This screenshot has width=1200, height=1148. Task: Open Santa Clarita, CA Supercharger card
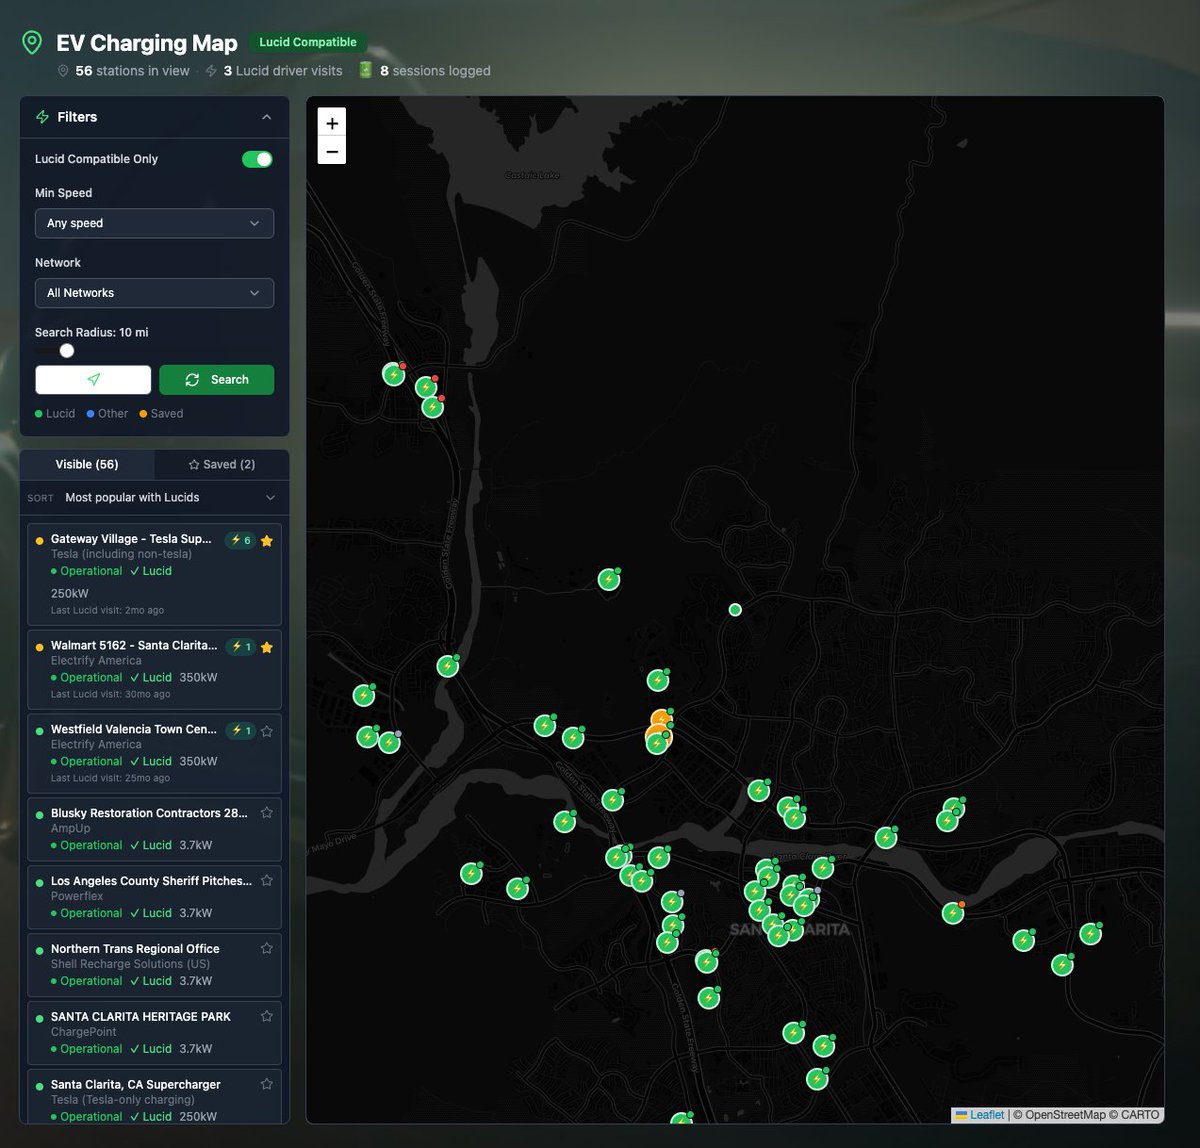click(x=154, y=1097)
